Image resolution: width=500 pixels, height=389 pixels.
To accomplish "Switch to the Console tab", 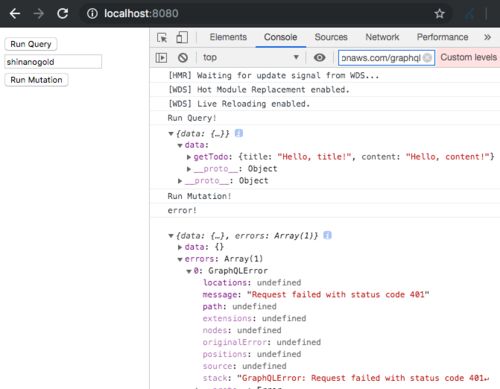I will click(x=280, y=37).
